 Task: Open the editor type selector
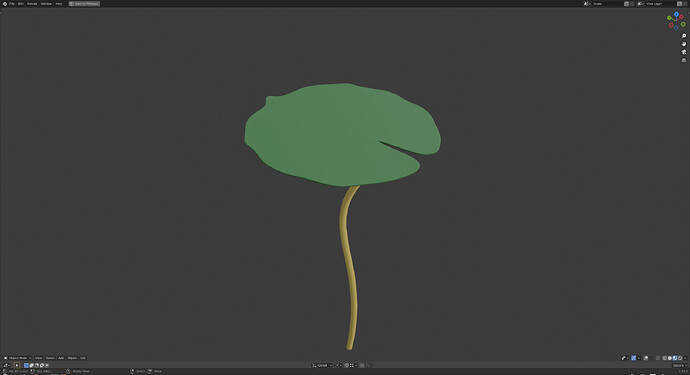(7, 365)
